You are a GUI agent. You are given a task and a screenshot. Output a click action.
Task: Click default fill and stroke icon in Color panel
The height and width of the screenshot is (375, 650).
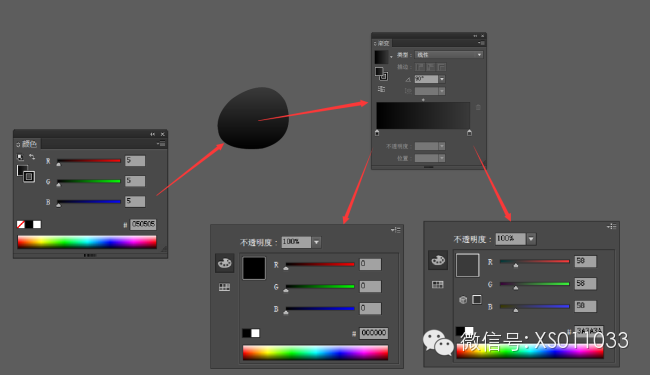(20, 157)
